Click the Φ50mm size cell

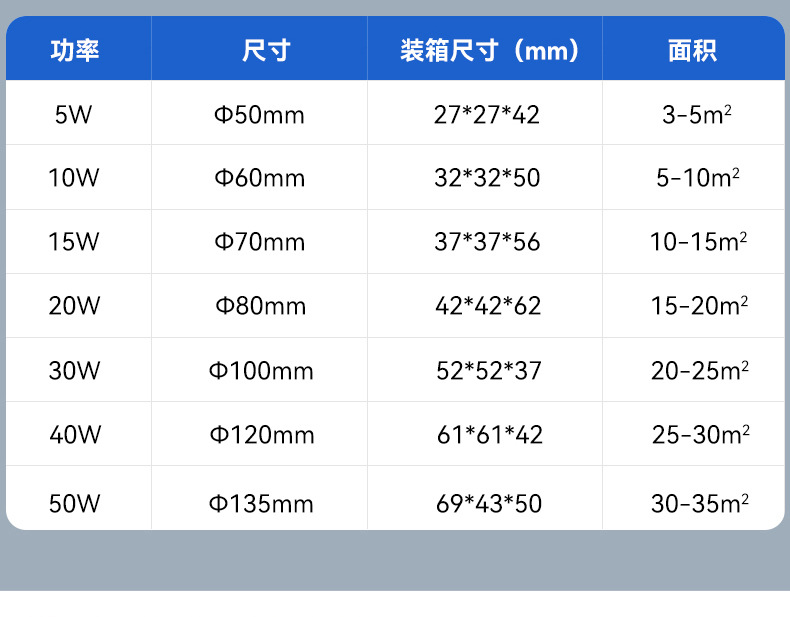click(259, 115)
